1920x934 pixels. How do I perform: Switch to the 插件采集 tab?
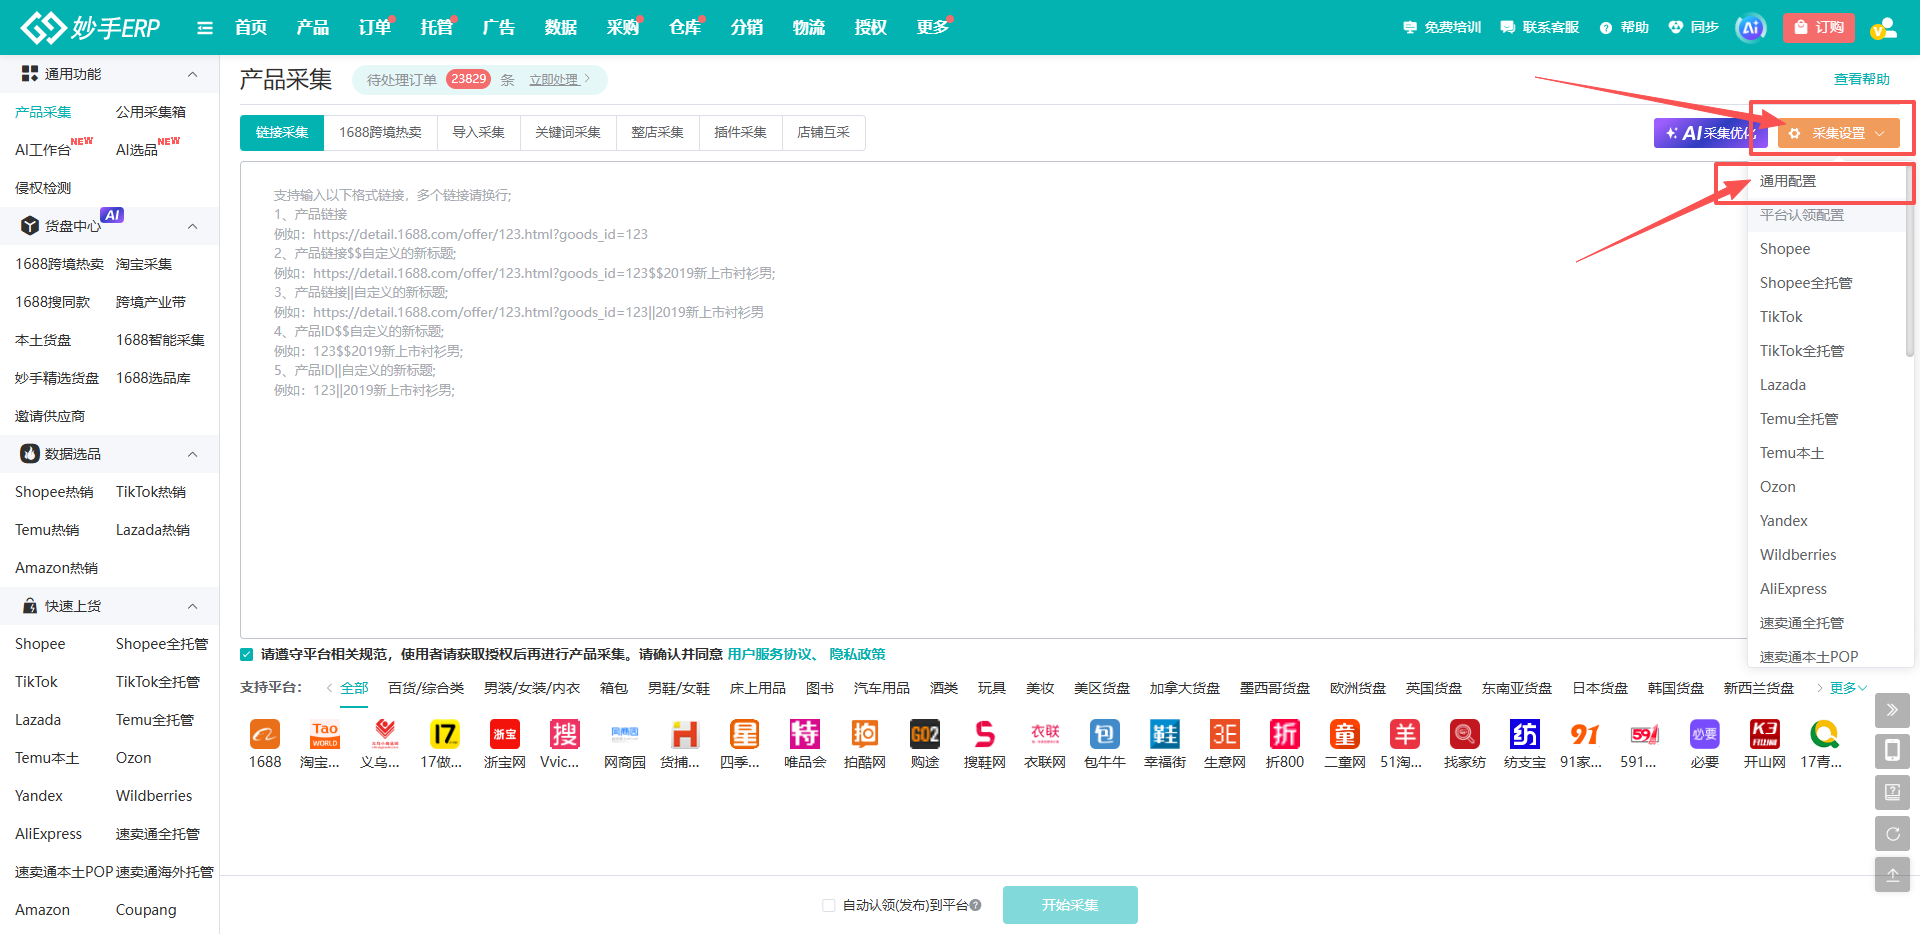(740, 132)
